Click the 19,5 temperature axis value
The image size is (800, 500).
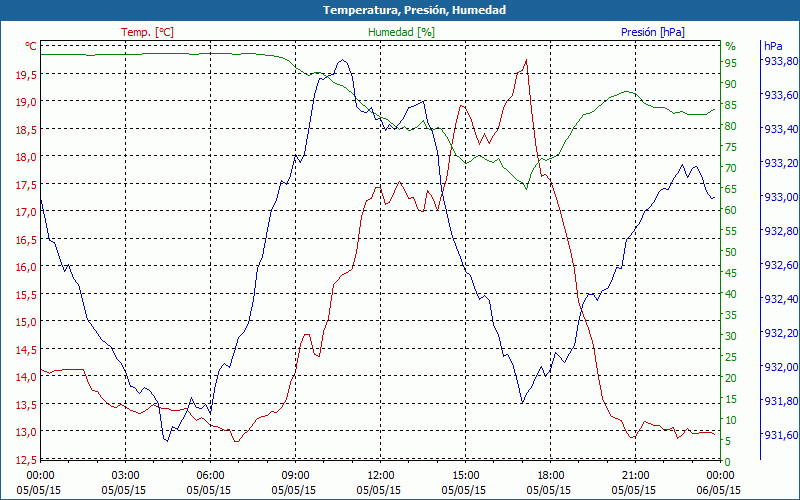(x=25, y=74)
